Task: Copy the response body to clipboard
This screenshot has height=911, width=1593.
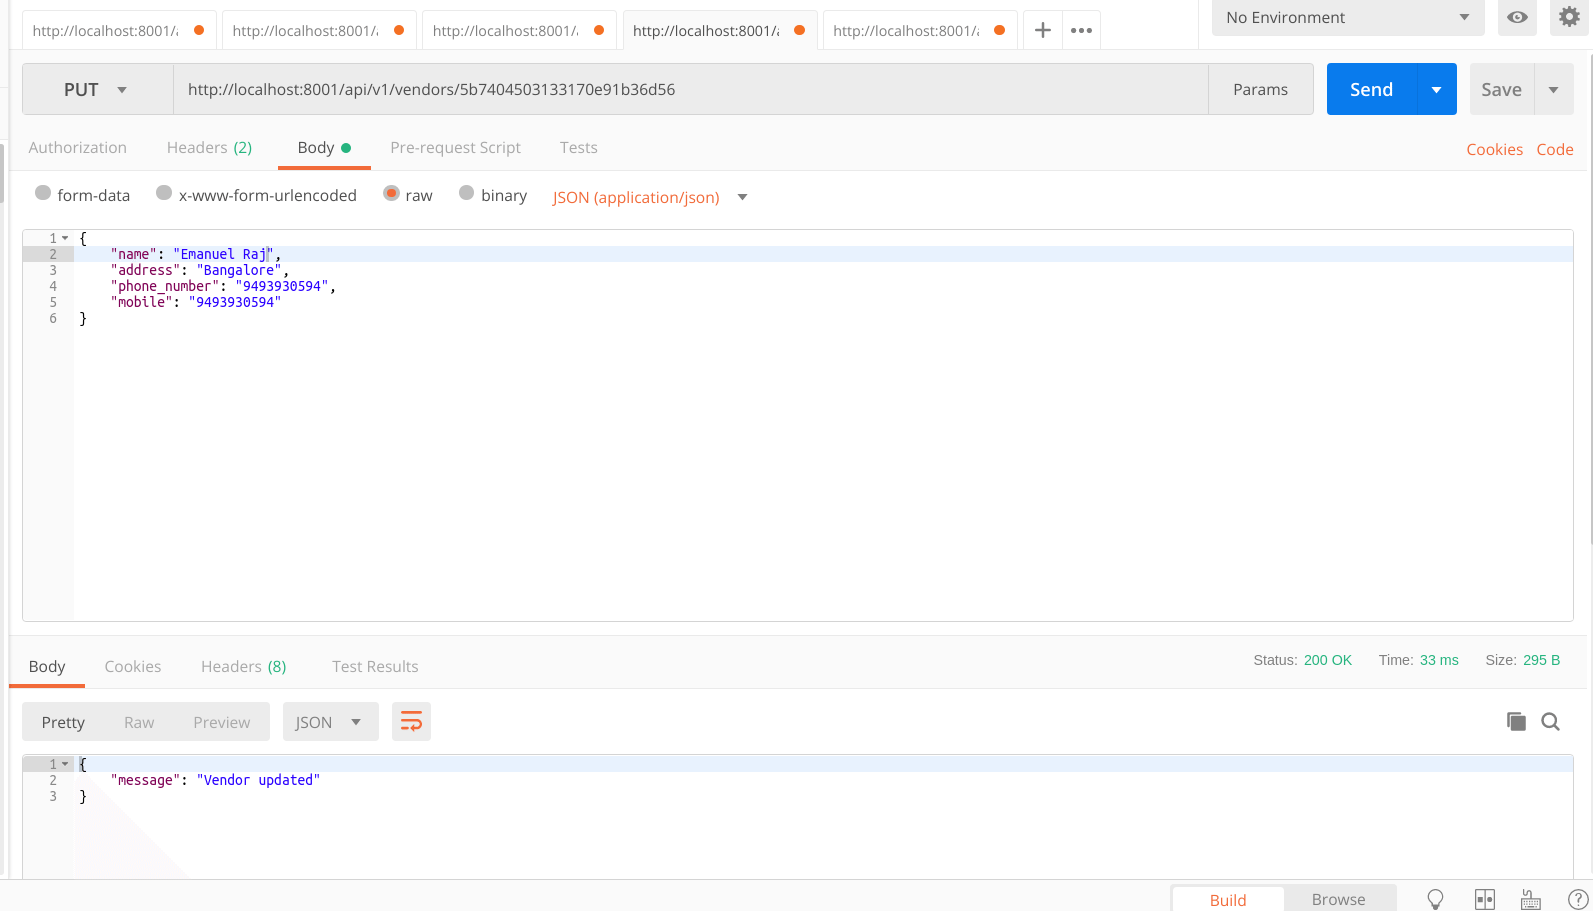Action: pos(1516,721)
